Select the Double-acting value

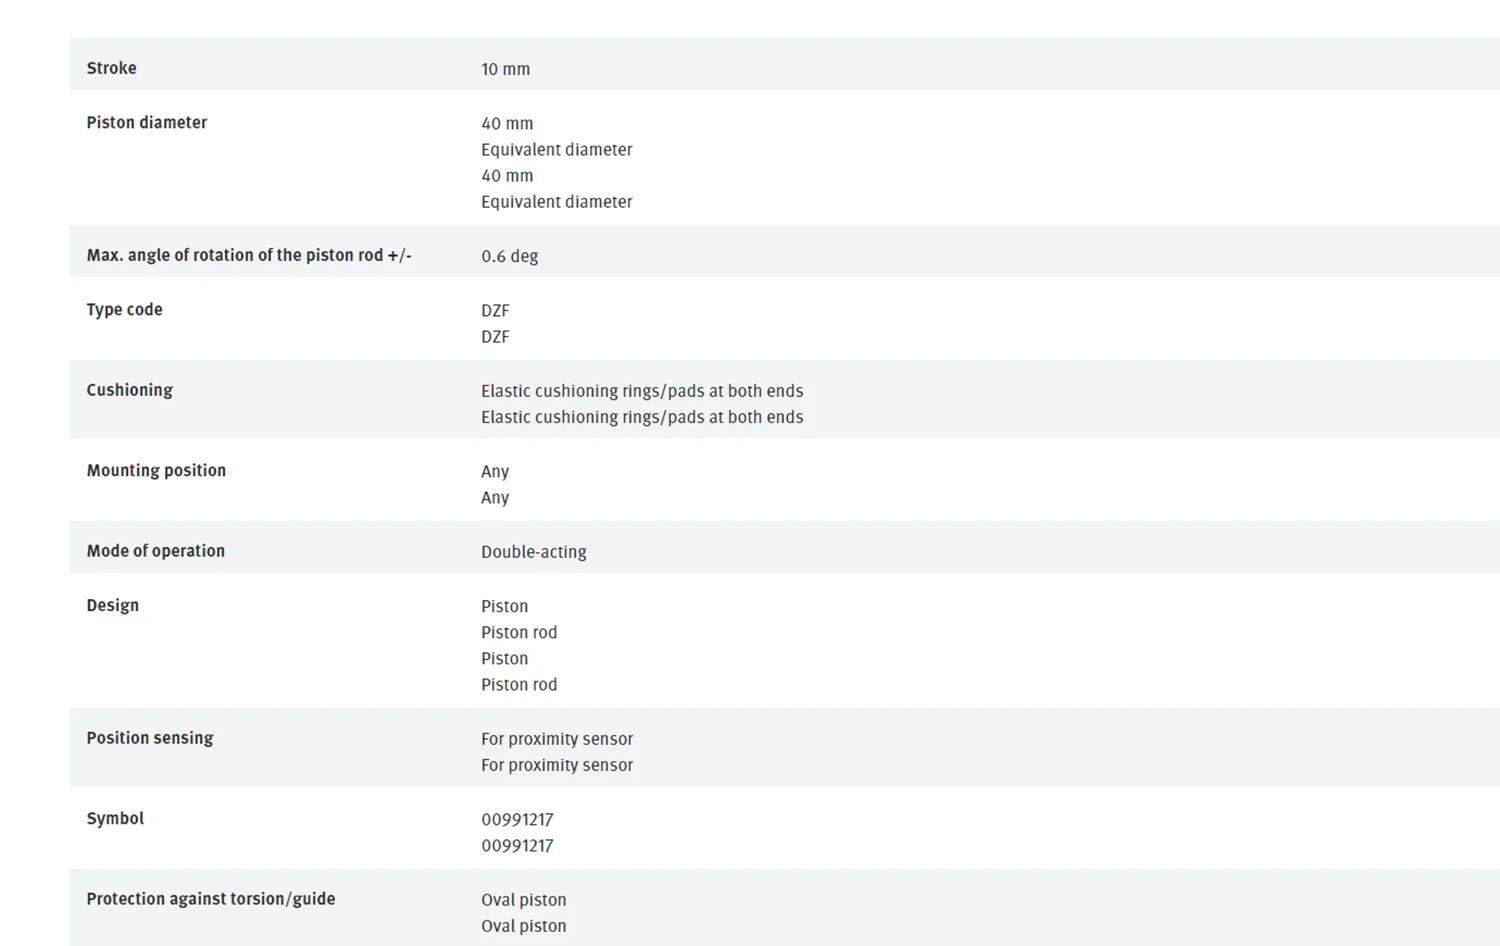pos(533,552)
